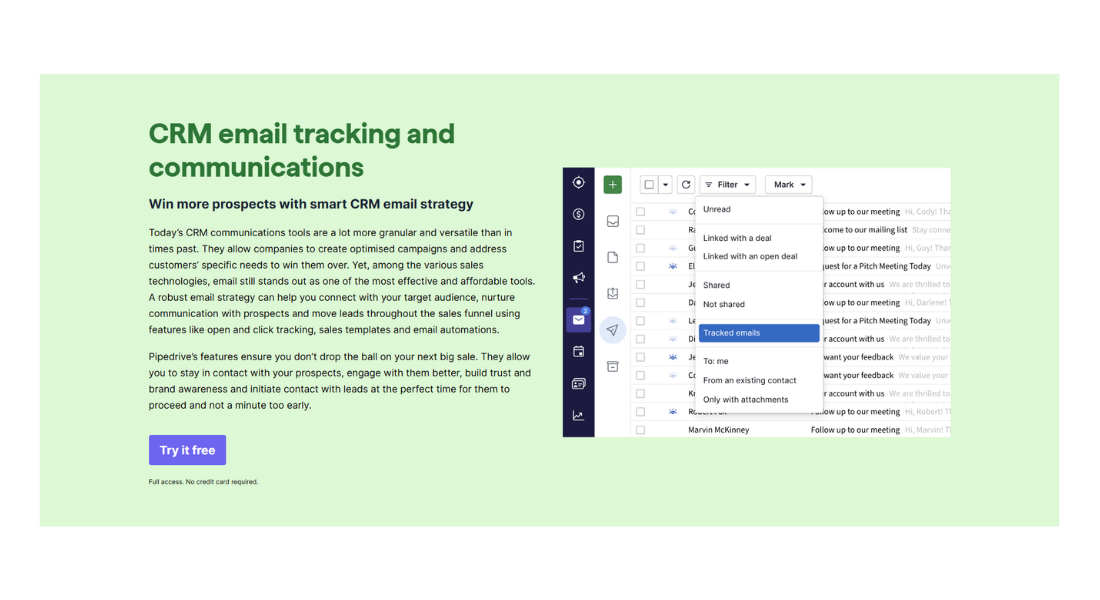Open the Campaigns megaphone icon
The height and width of the screenshot is (600, 1100).
pos(578,278)
